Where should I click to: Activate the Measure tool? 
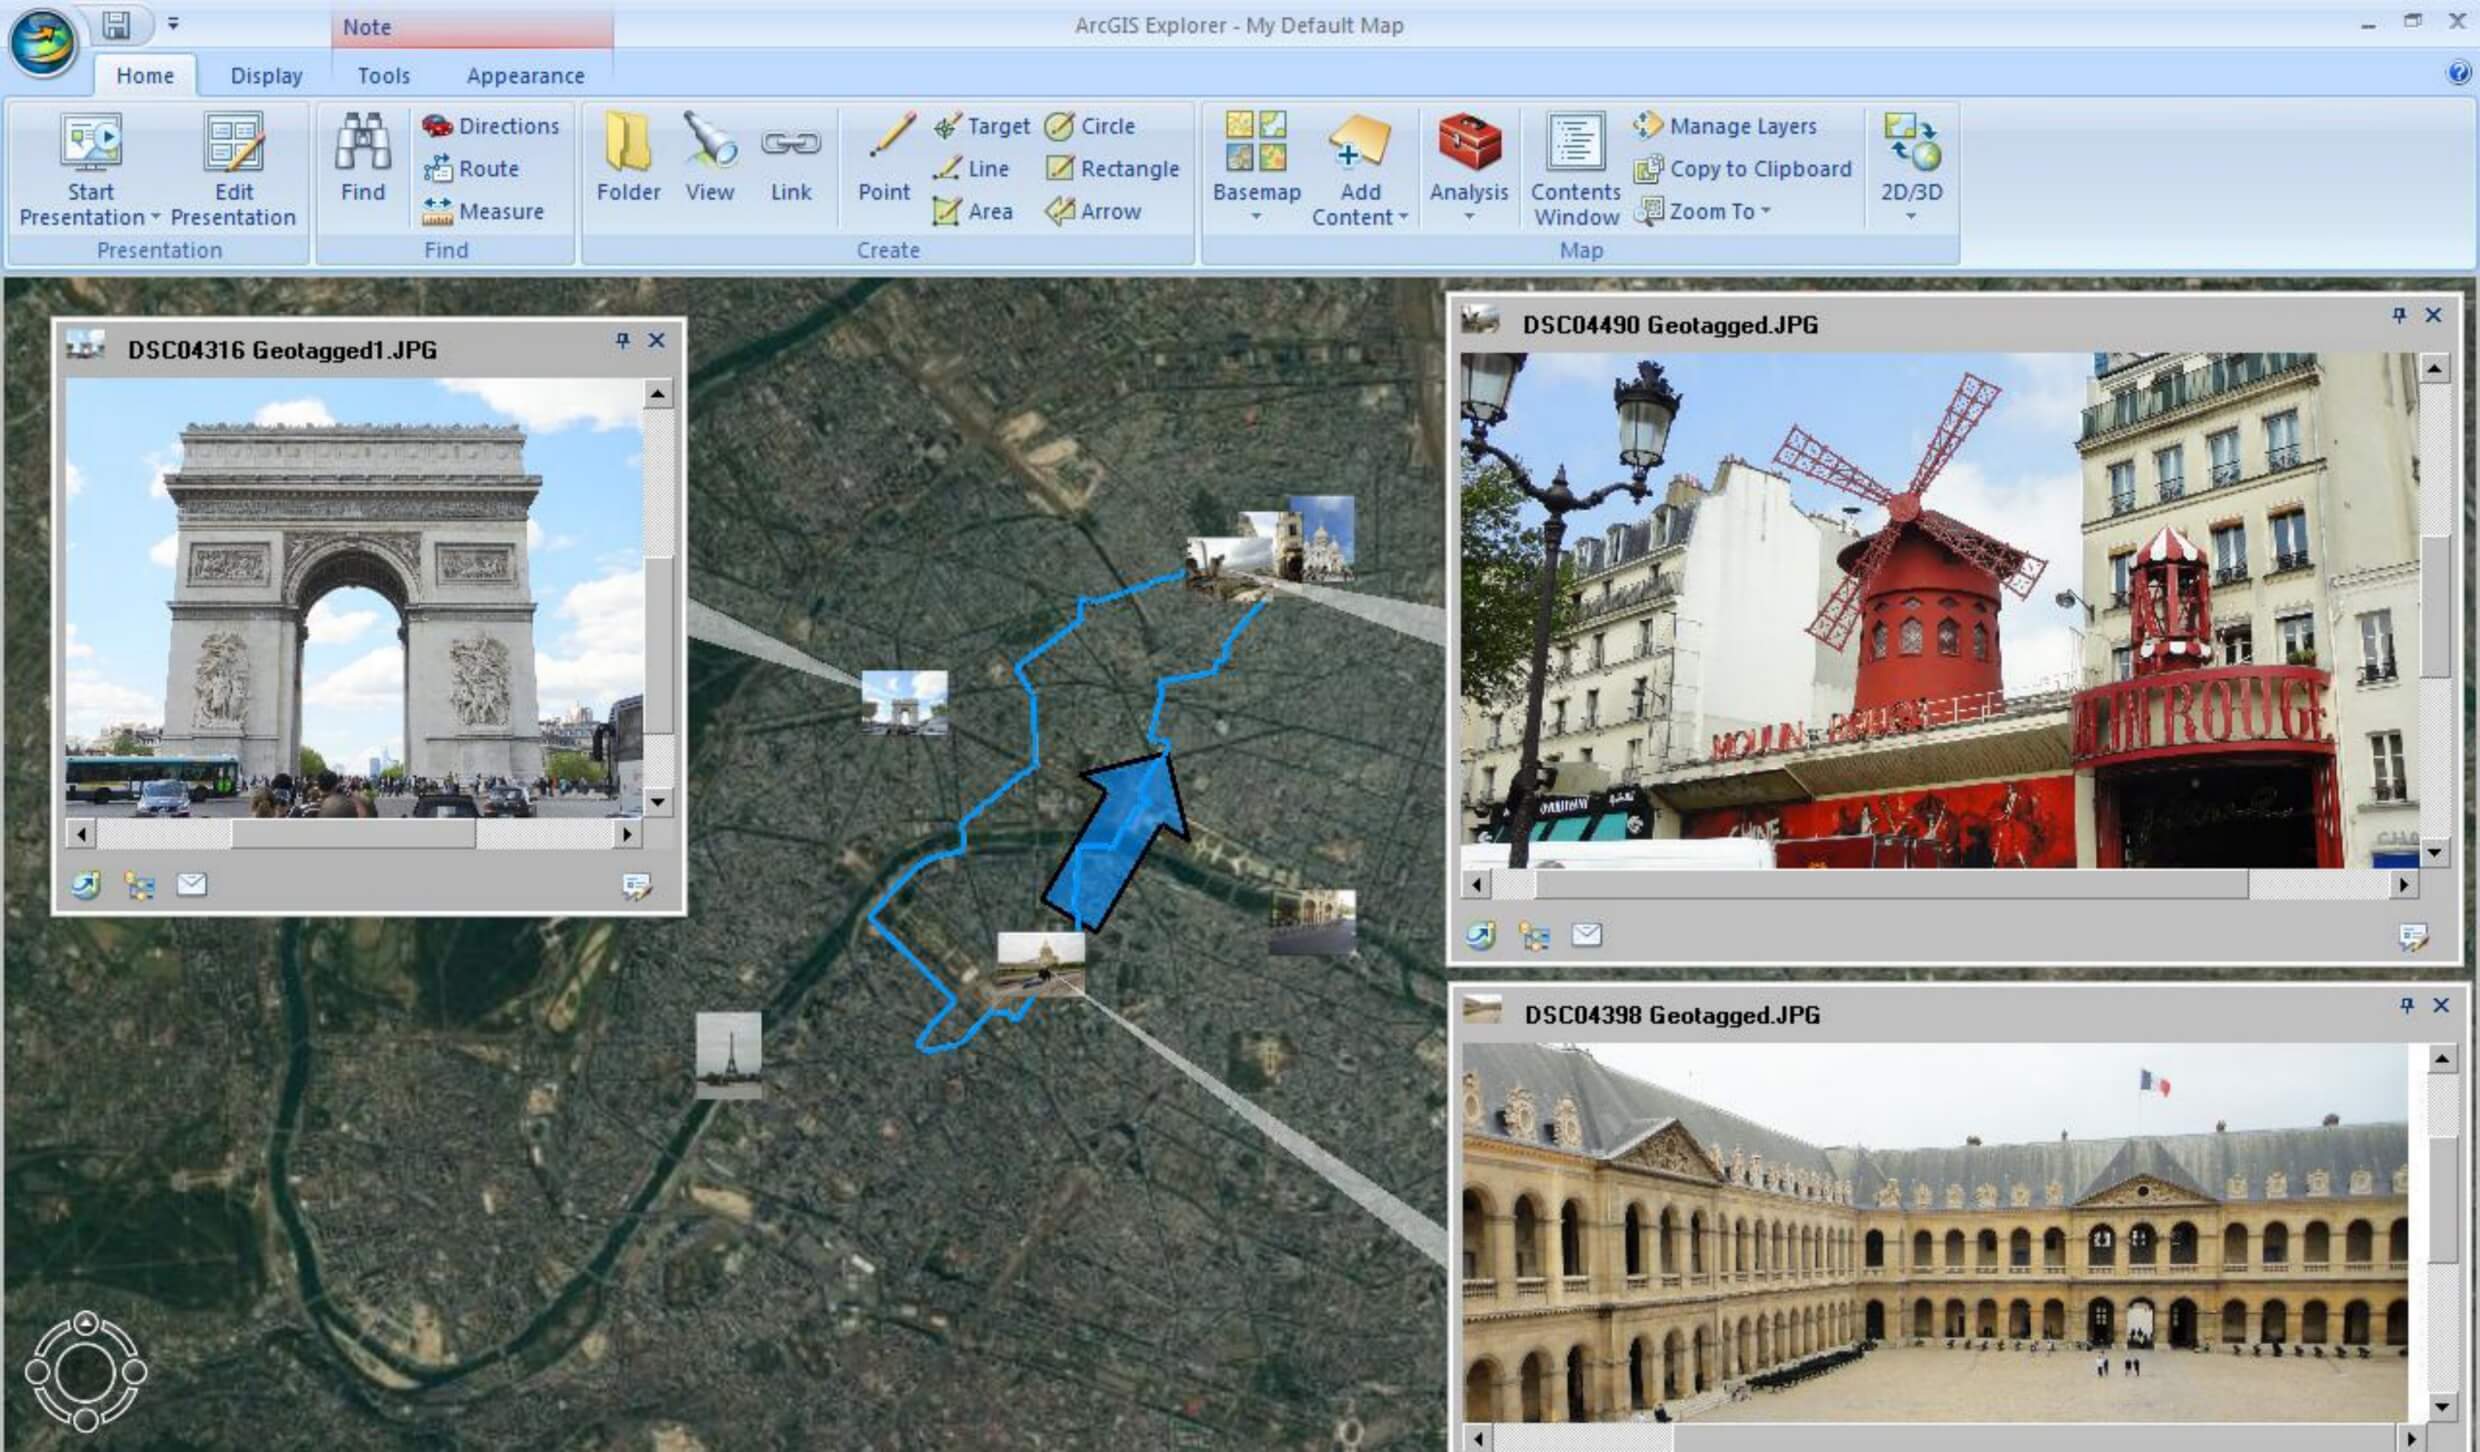[483, 211]
